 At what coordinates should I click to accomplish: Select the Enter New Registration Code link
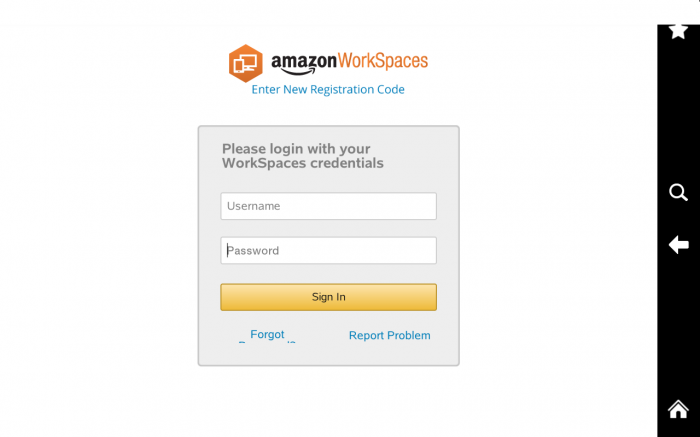(328, 89)
